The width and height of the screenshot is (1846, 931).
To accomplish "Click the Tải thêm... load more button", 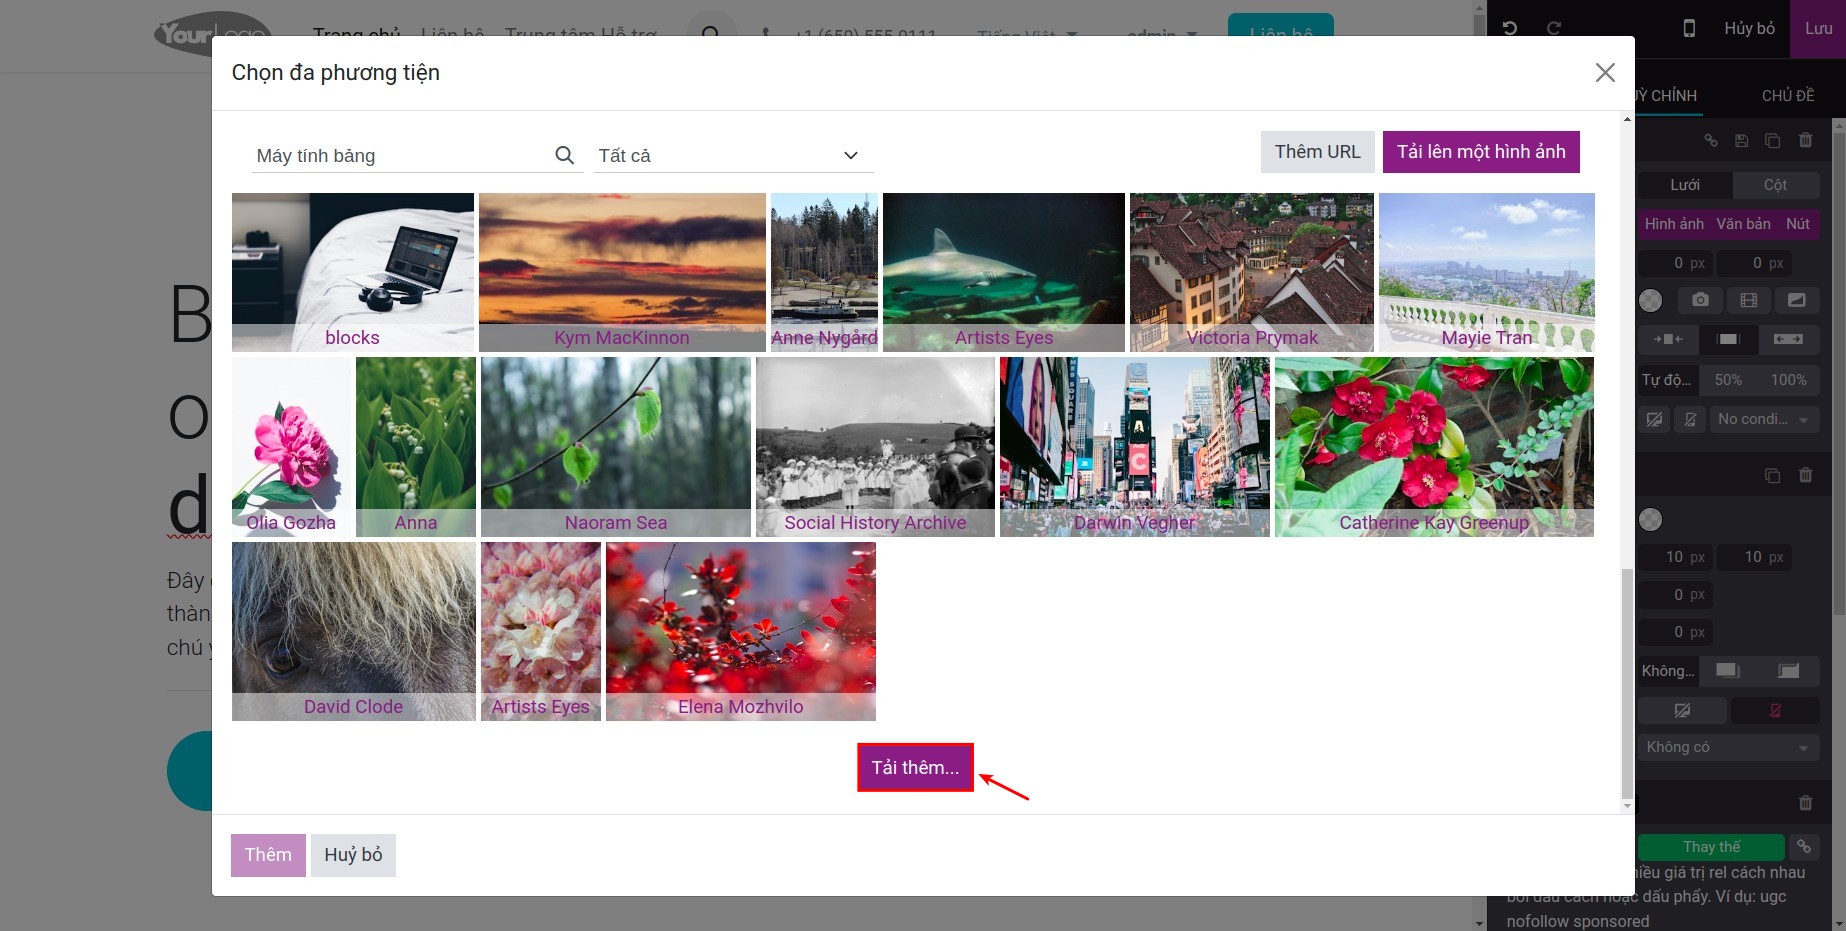I will (915, 768).
